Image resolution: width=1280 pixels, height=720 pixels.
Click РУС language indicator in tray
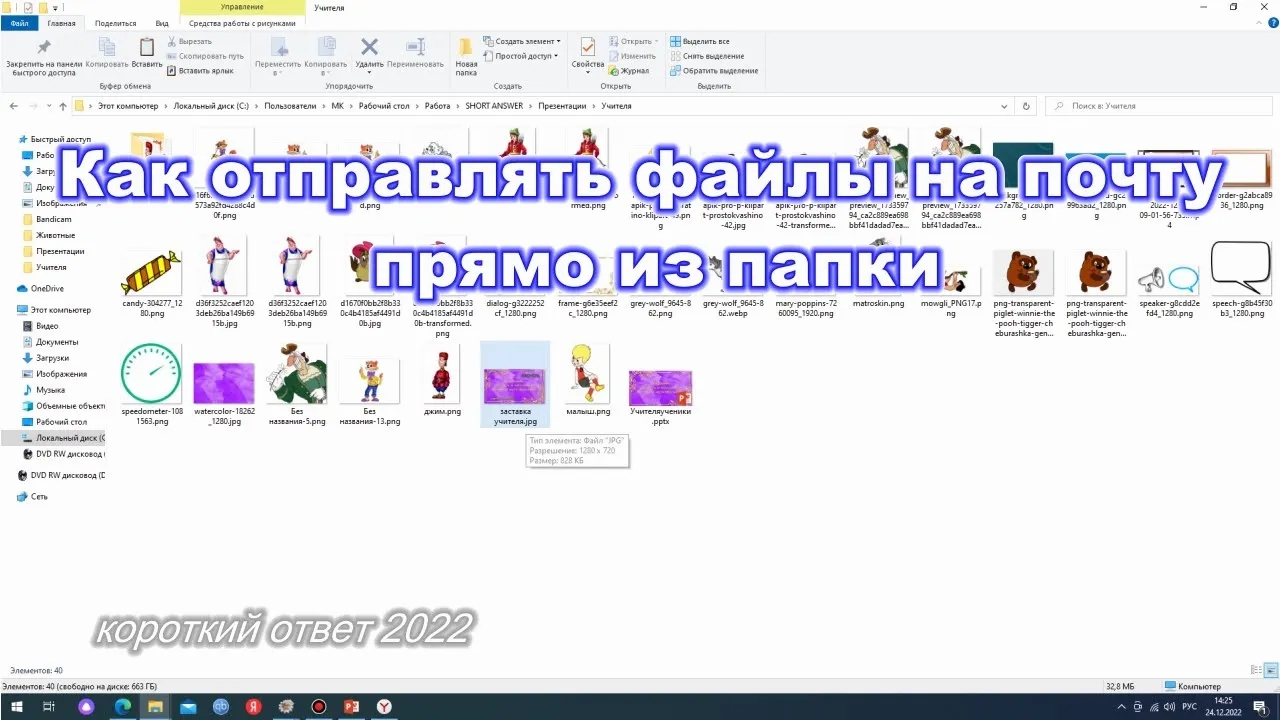(1190, 706)
